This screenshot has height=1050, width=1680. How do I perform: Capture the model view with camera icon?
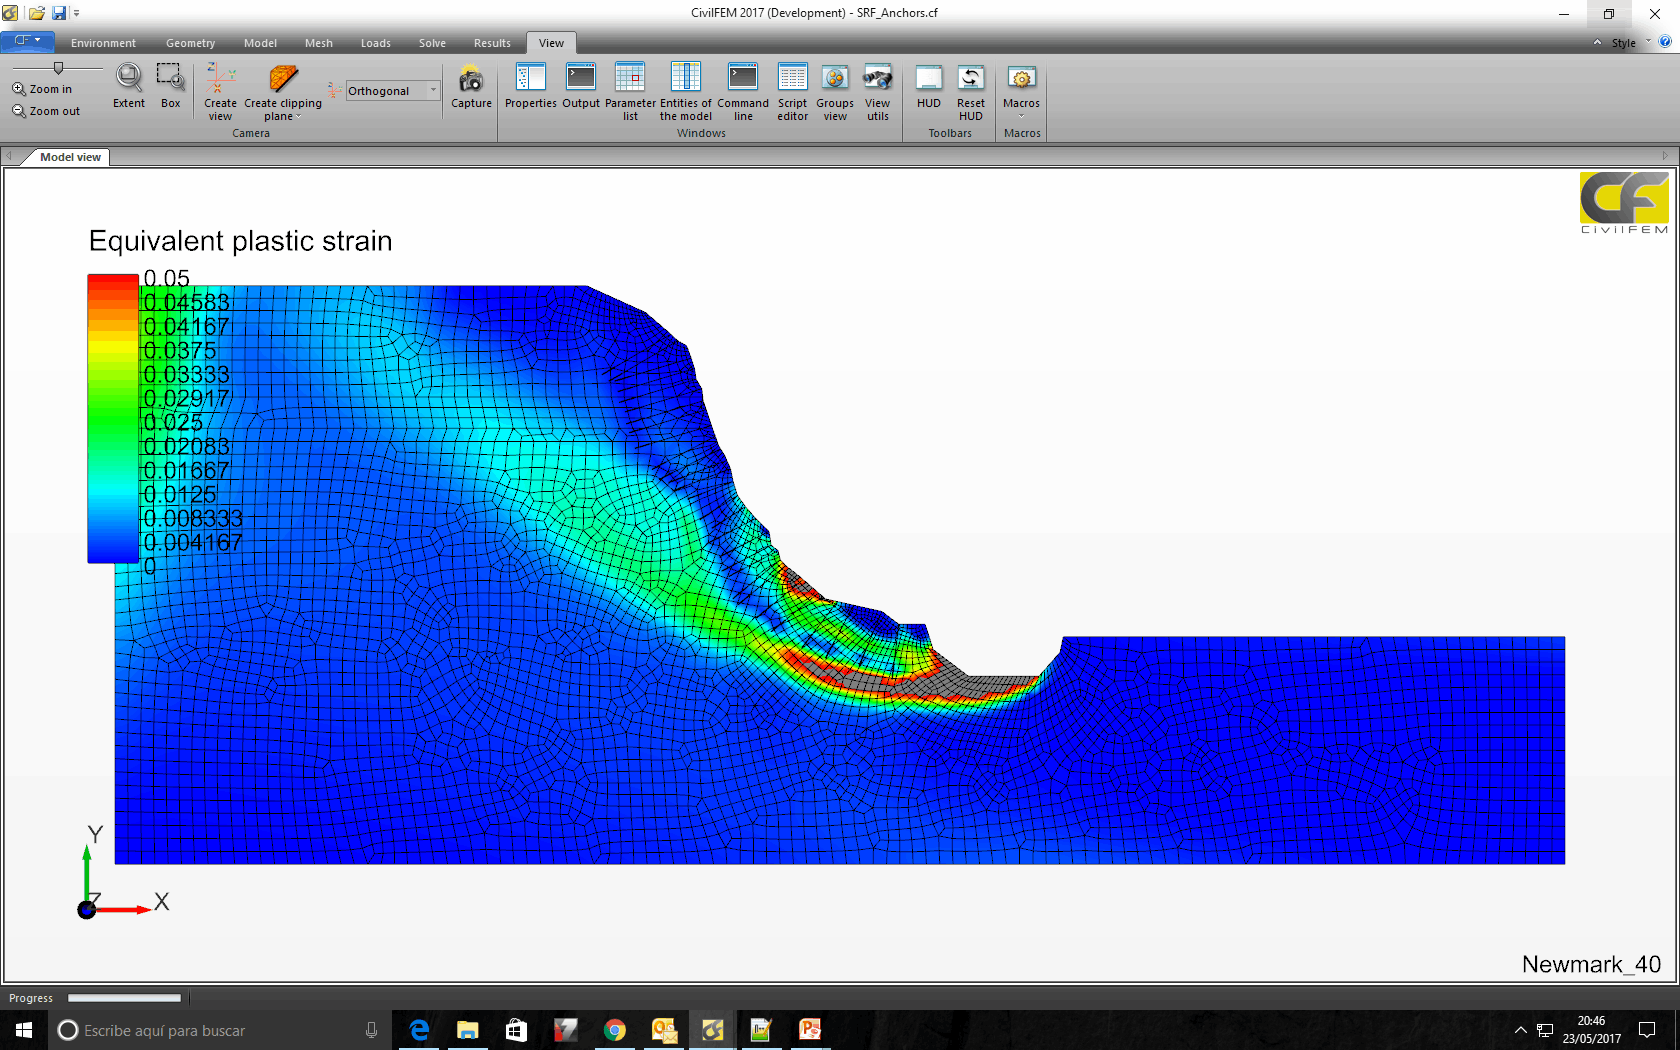[x=471, y=80]
